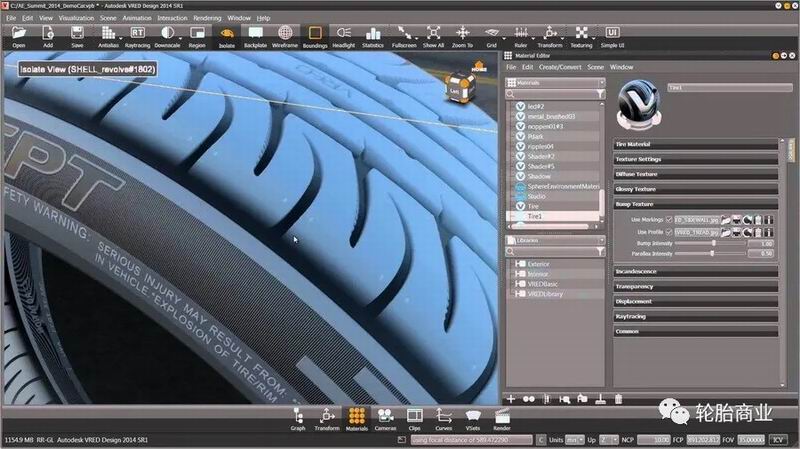This screenshot has width=800, height=449.
Task: Enable the Headlight icon
Action: click(343, 34)
